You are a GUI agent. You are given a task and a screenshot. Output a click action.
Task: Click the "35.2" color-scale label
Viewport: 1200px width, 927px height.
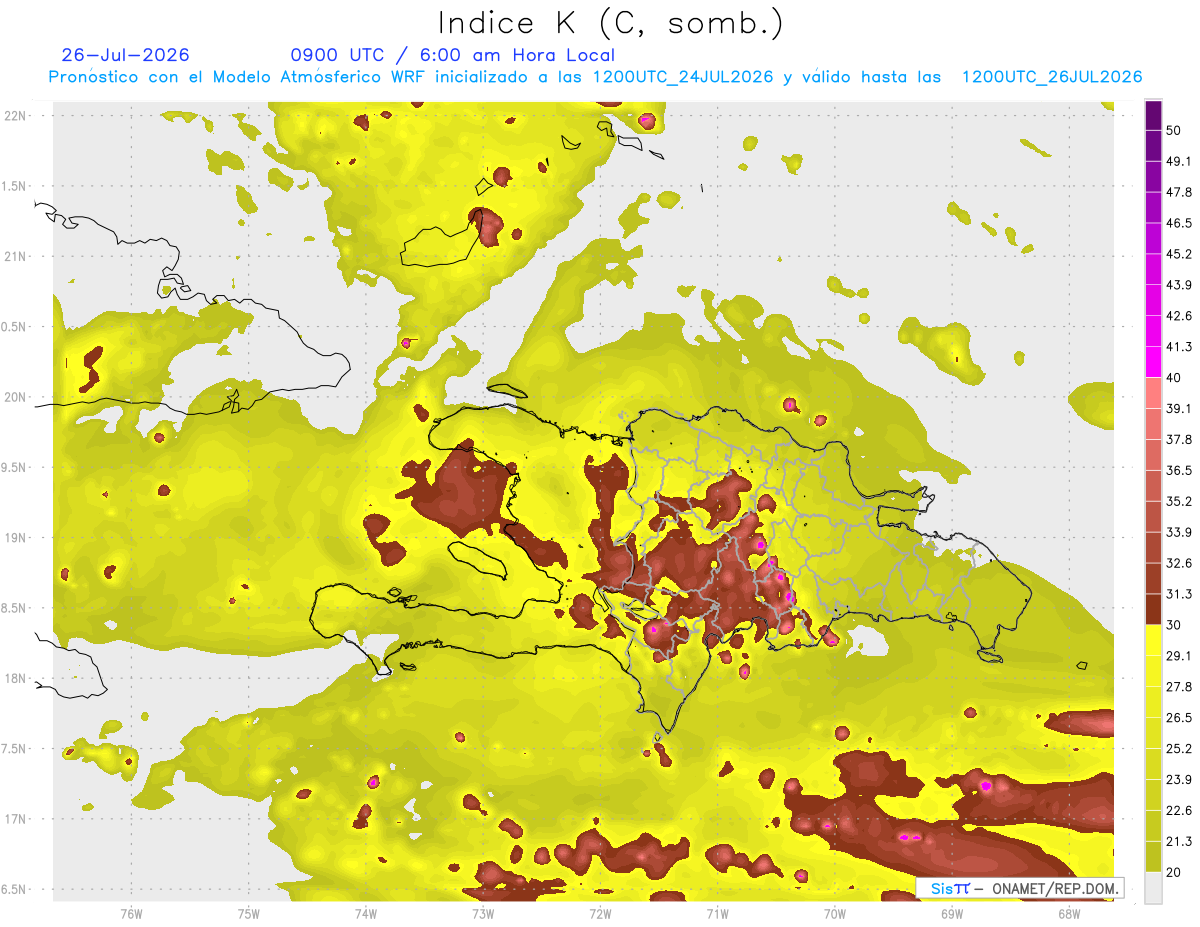[1179, 502]
